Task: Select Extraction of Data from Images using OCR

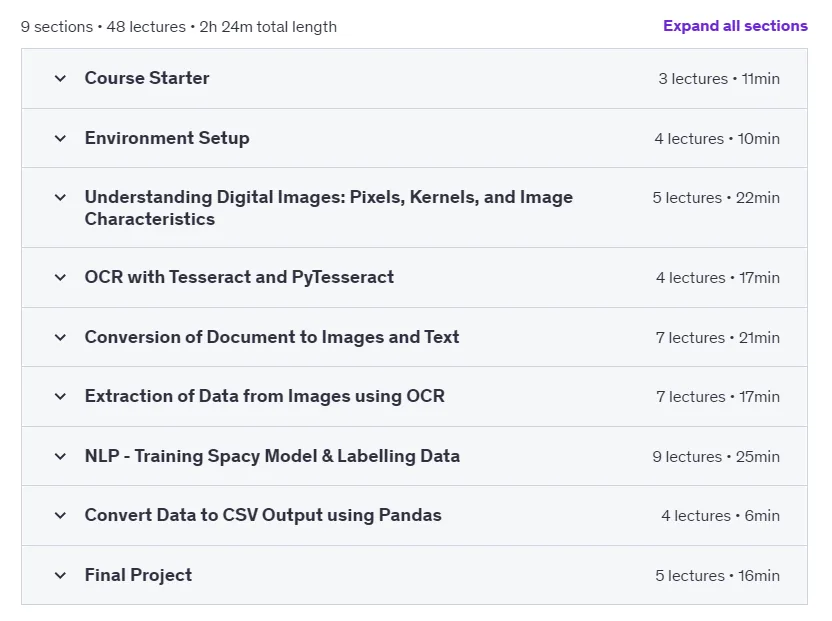Action: (x=265, y=396)
